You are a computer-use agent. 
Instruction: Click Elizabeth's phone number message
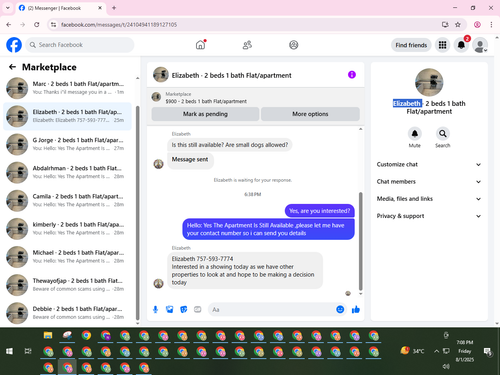point(245,270)
